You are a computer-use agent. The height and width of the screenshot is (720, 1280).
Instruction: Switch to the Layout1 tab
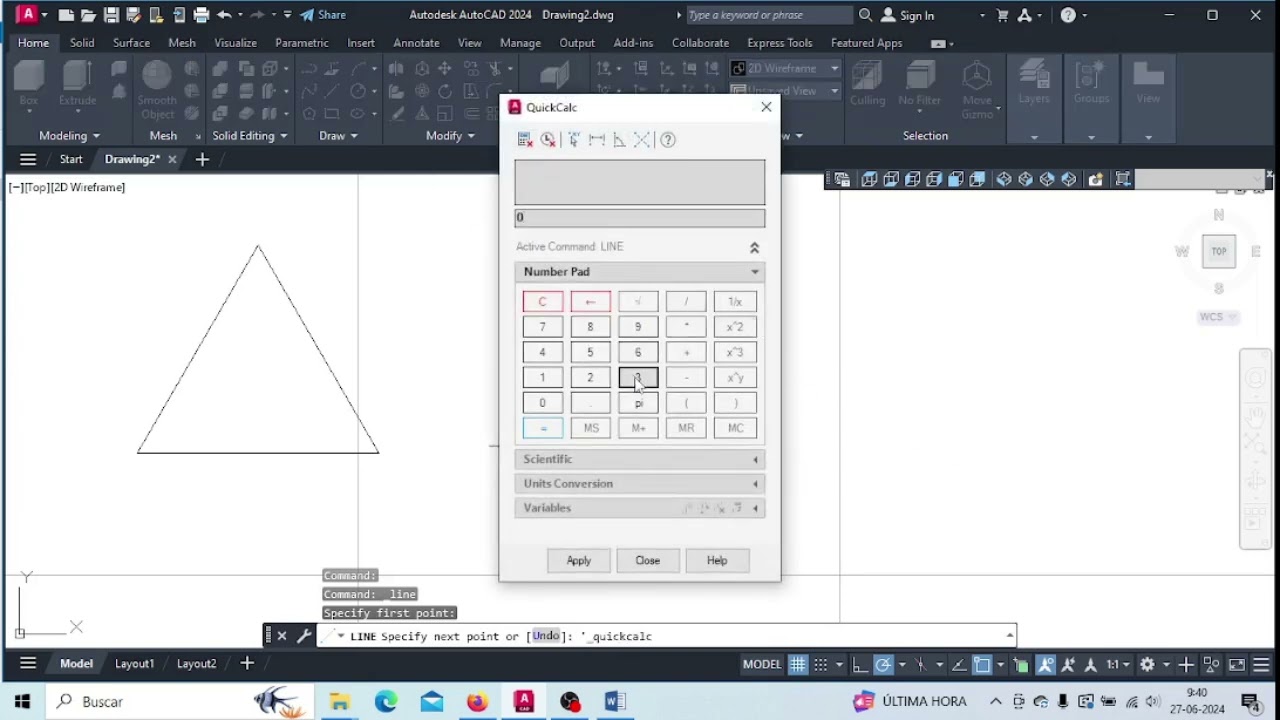coord(134,663)
